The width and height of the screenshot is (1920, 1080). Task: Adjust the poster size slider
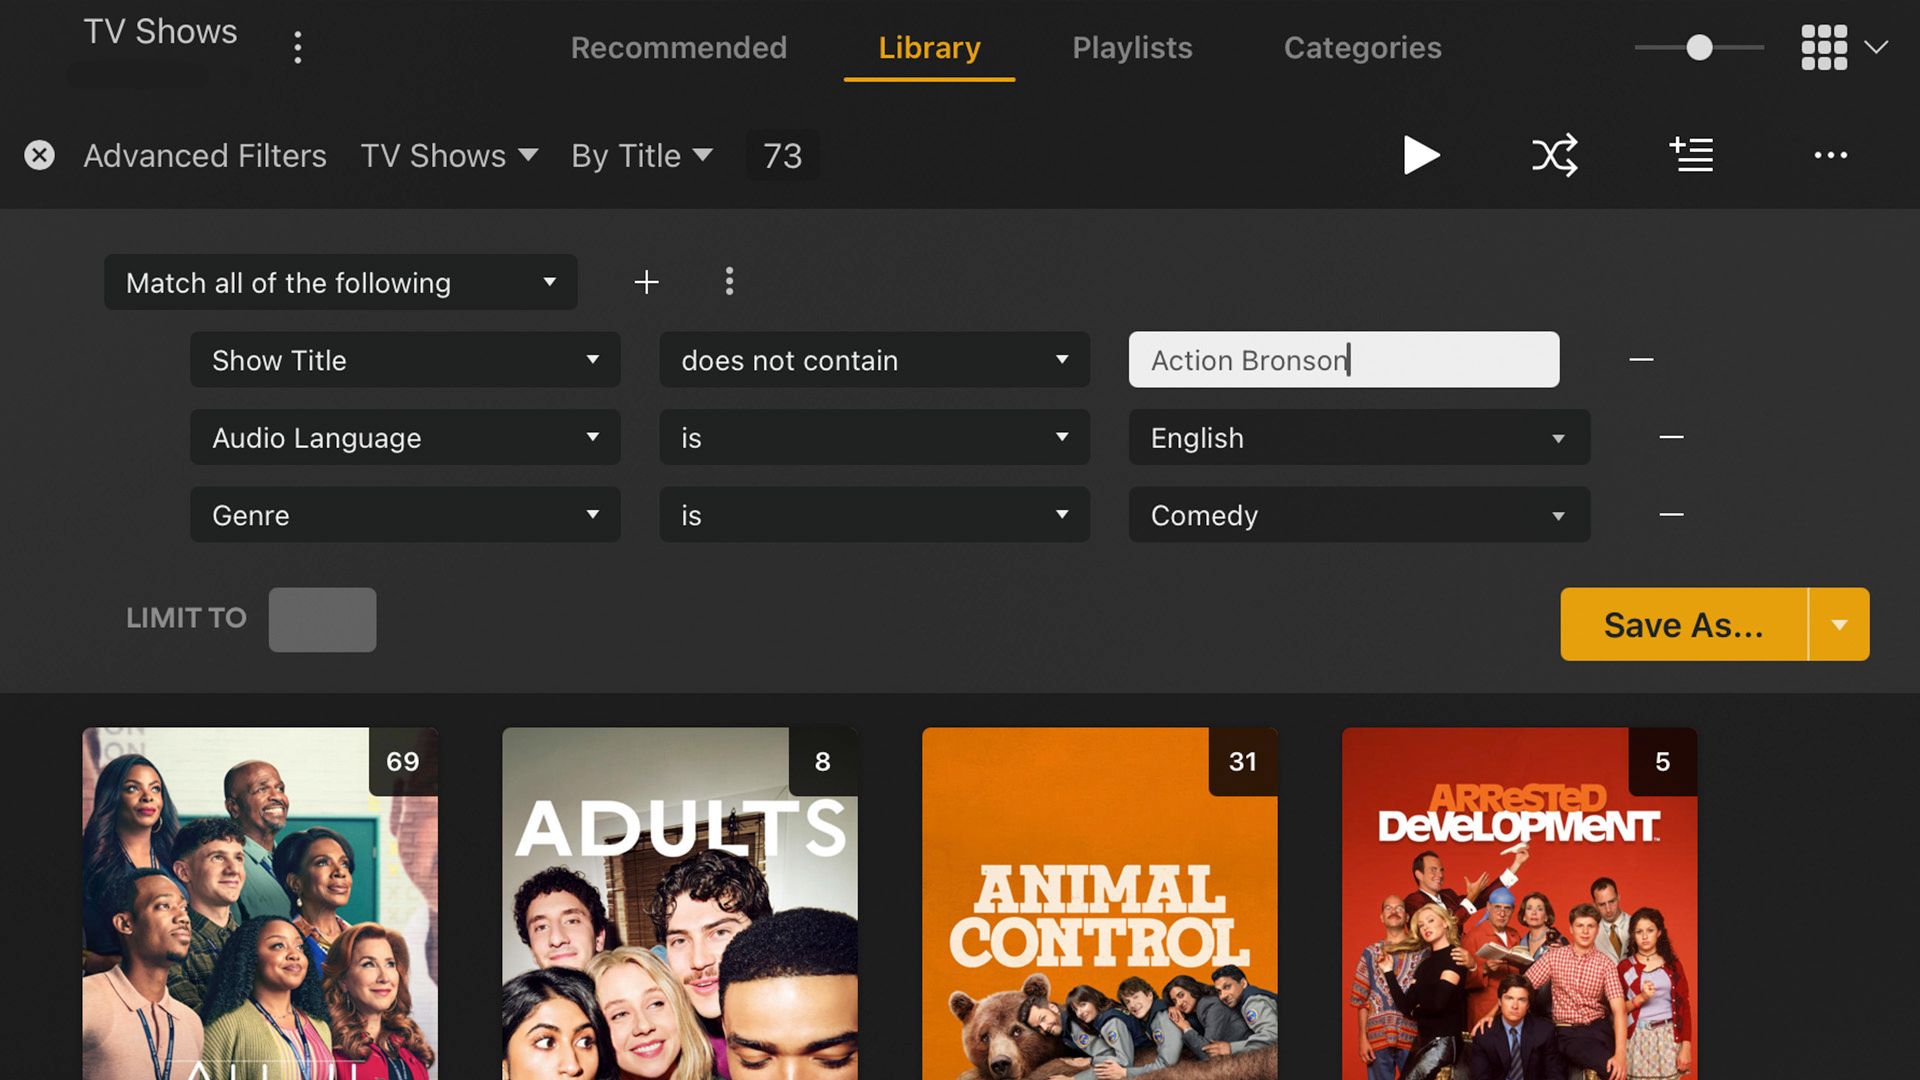pyautogui.click(x=1699, y=47)
